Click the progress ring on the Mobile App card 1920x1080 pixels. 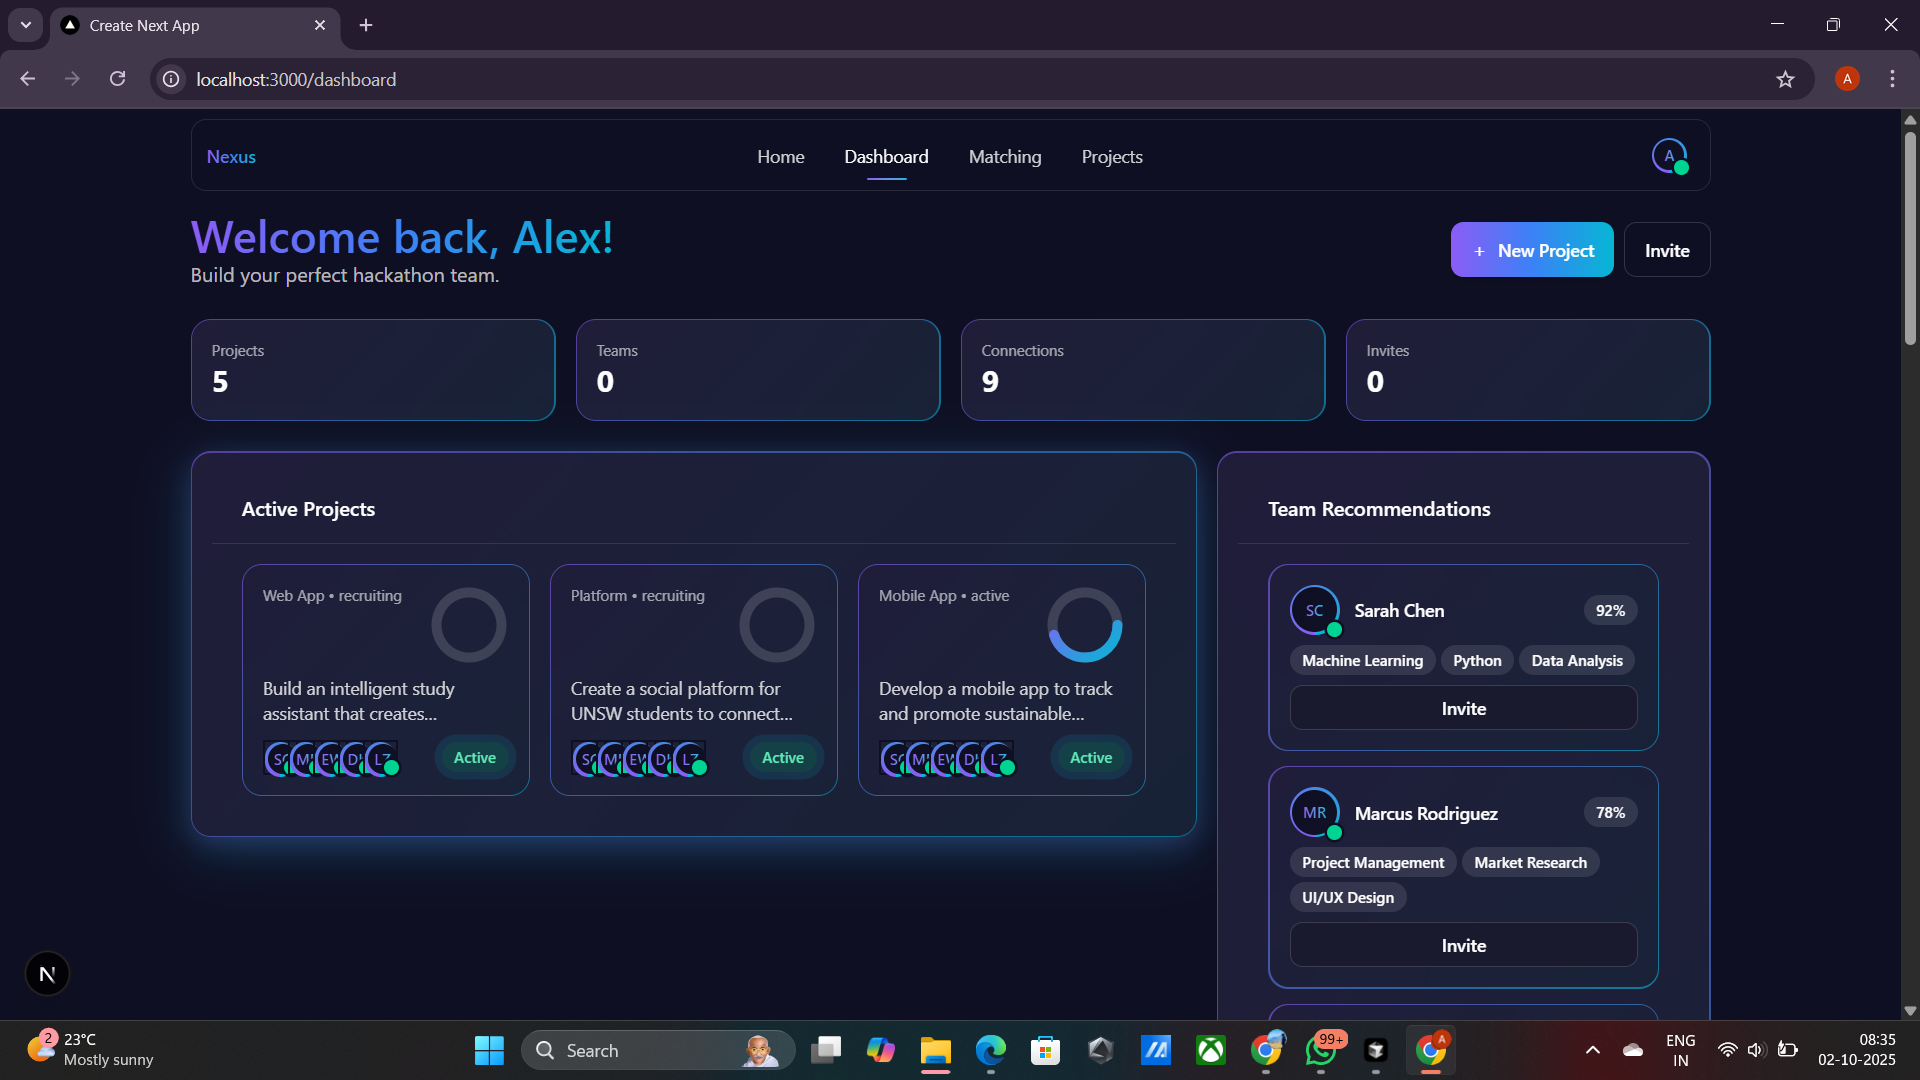point(1085,625)
